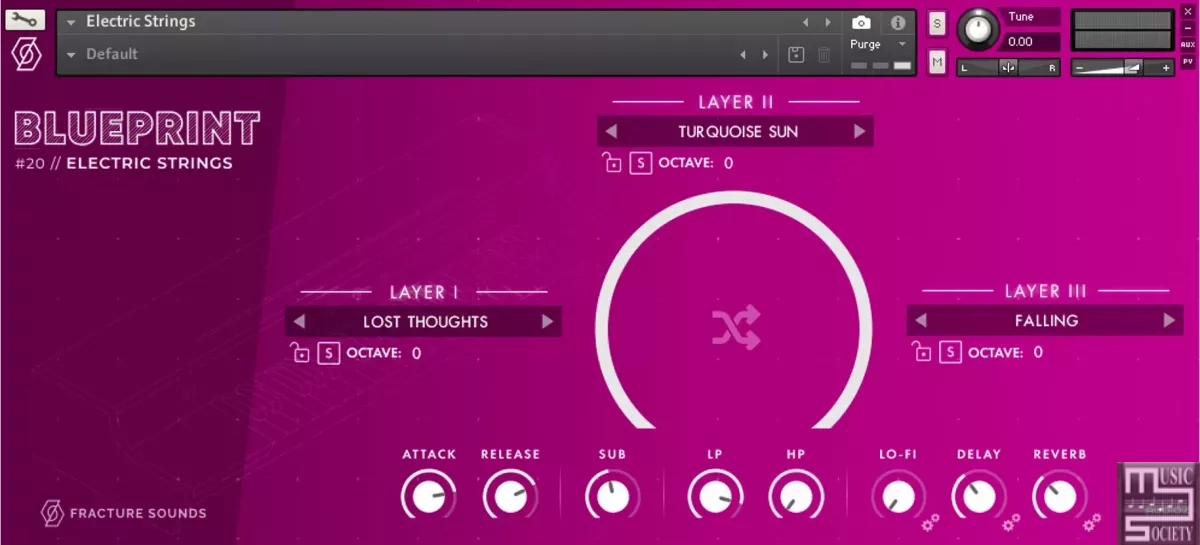Image resolution: width=1200 pixels, height=545 pixels.
Task: Solo the instrument with the S button
Action: (x=937, y=24)
